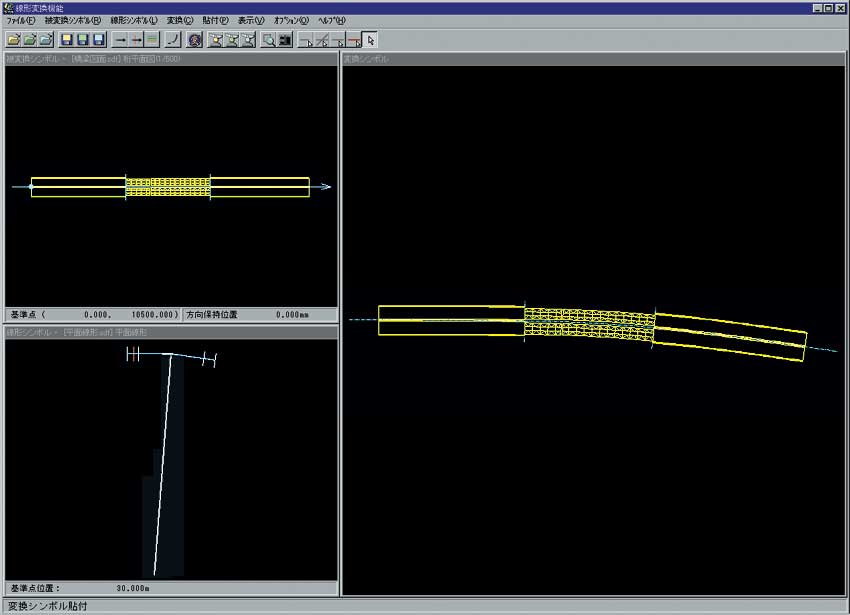Click the gray paste-symbol toolbar icon
Screen dimensions: 850x615
248,40
